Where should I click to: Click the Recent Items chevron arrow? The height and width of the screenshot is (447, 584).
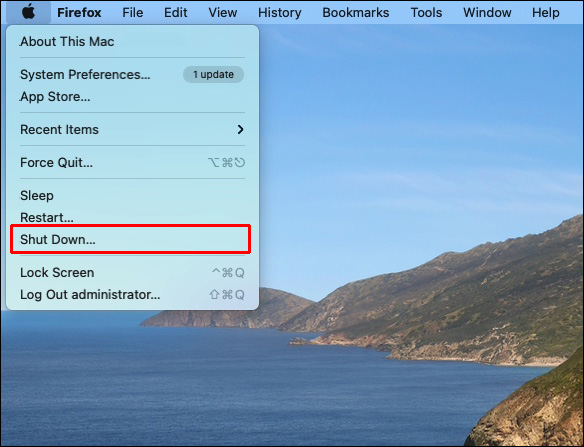[241, 129]
